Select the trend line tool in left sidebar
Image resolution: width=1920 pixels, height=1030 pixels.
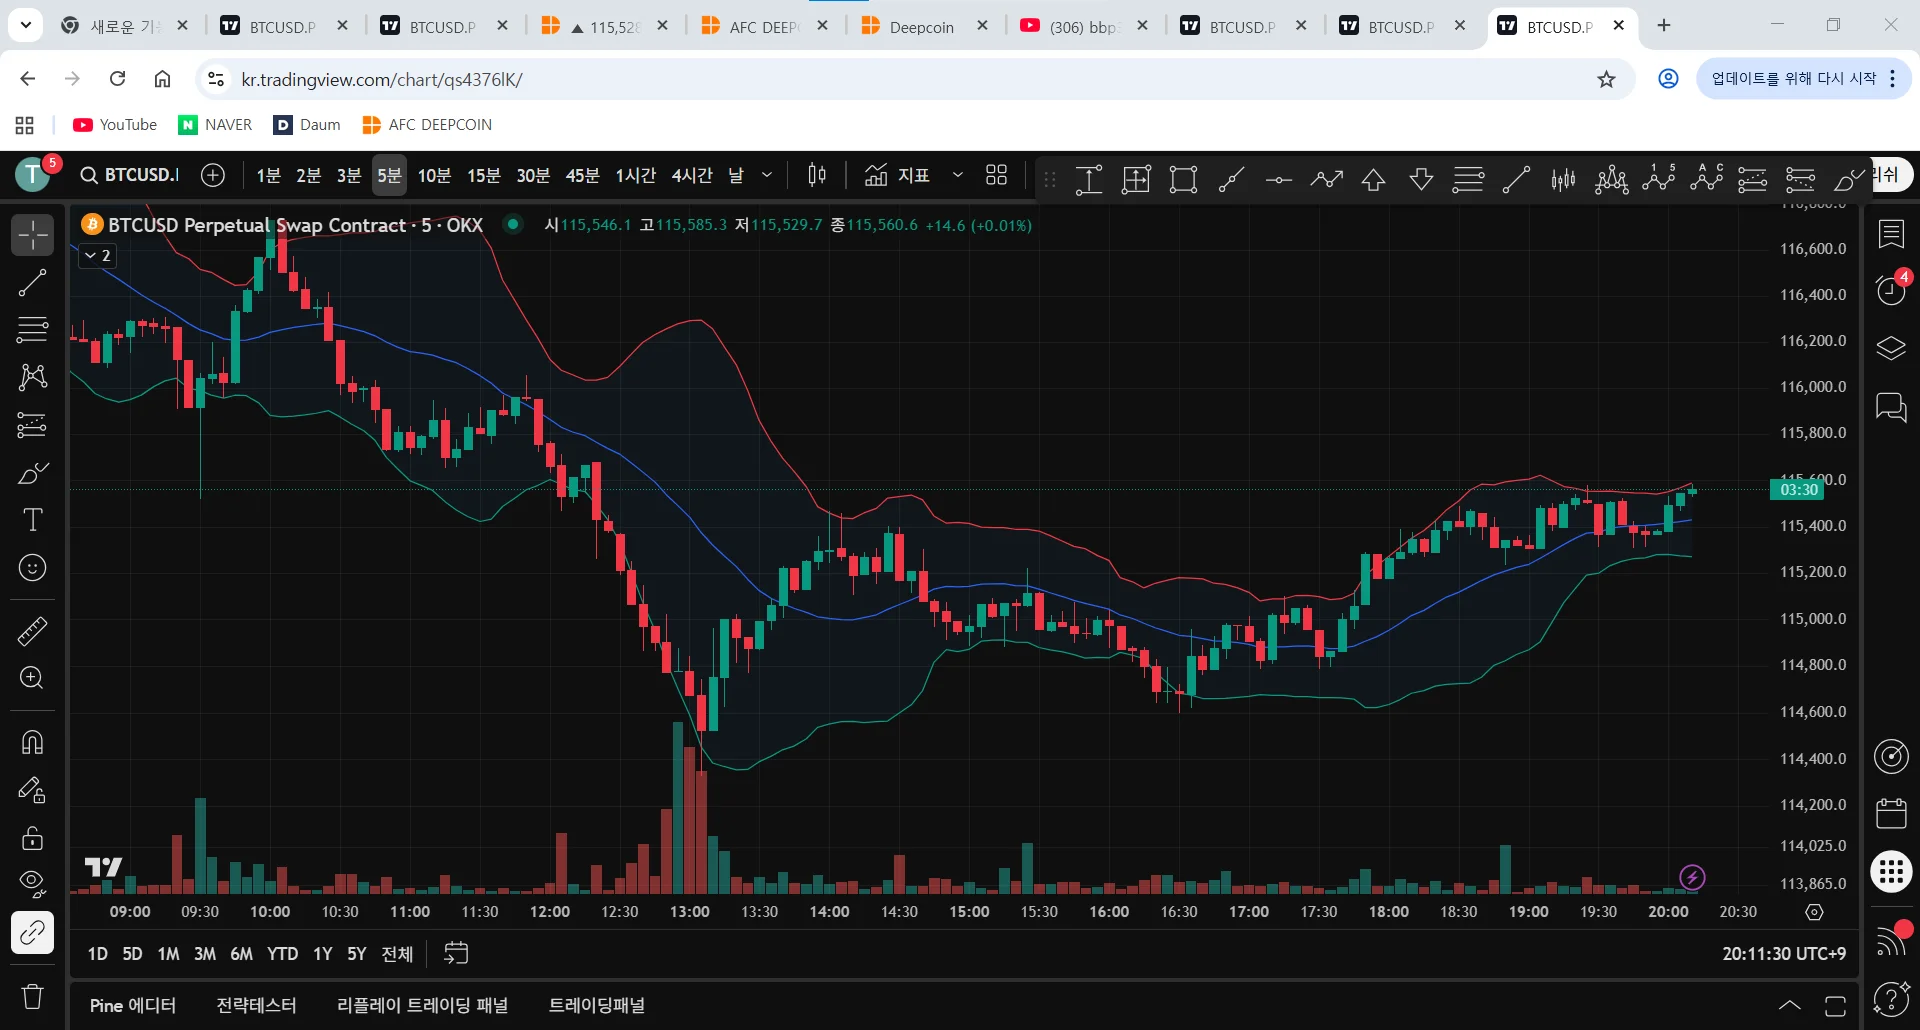click(x=33, y=283)
